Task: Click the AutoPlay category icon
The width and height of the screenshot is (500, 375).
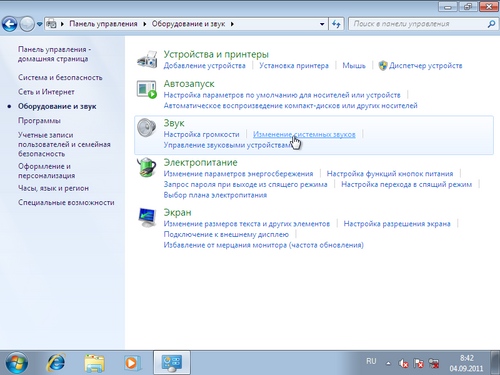Action: pyautogui.click(x=147, y=89)
